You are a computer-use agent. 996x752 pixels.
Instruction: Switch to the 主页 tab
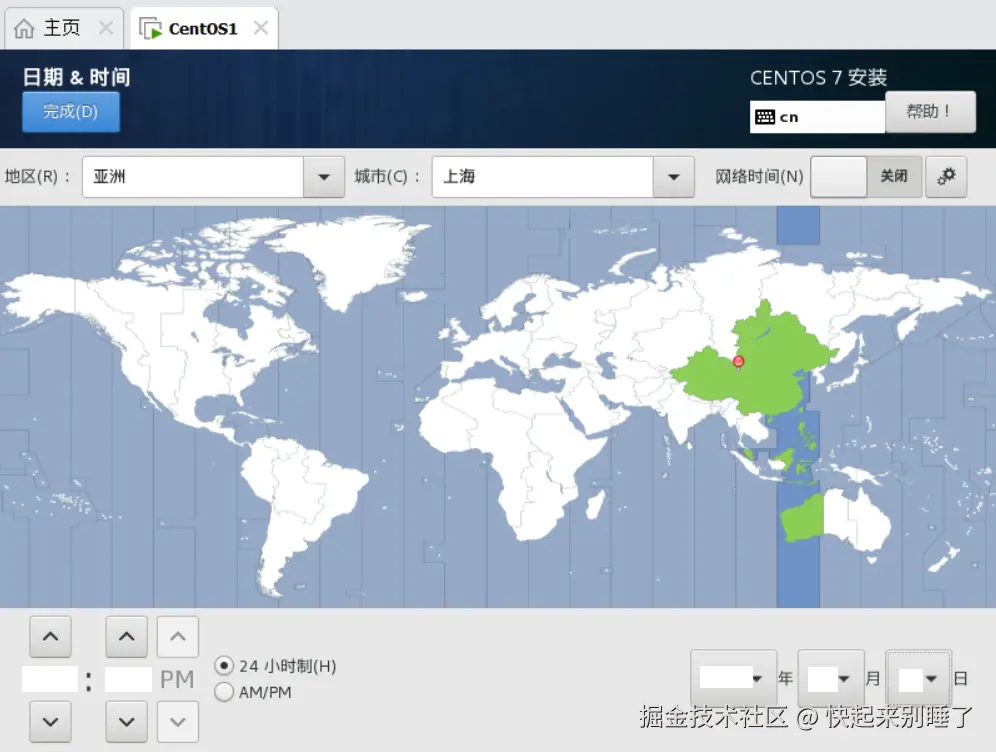[62, 29]
